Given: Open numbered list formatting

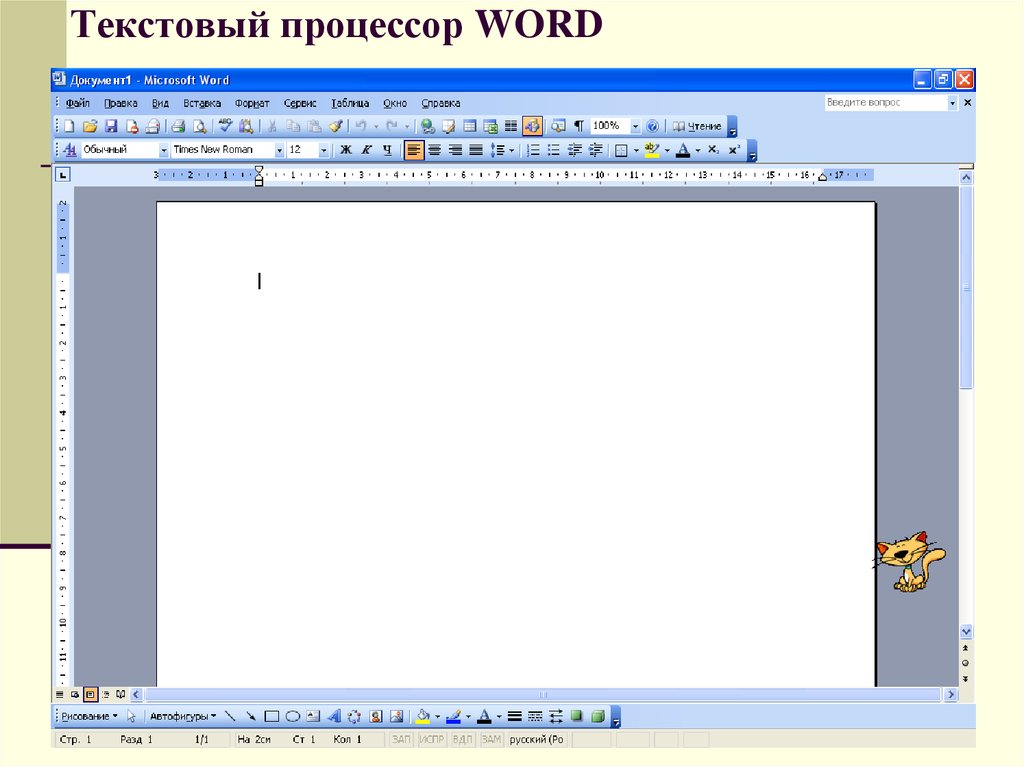Looking at the screenshot, I should click(x=533, y=150).
